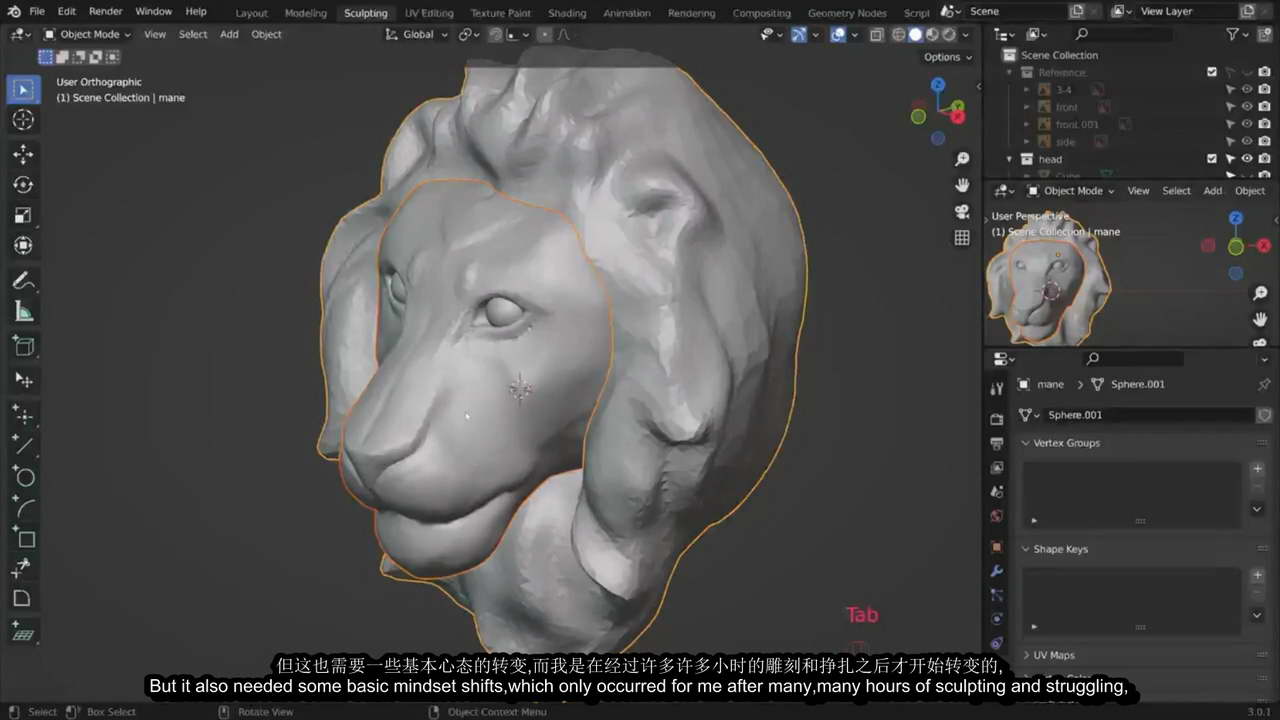Open the Add menu in main viewport header
The height and width of the screenshot is (720, 1280).
pos(229,34)
